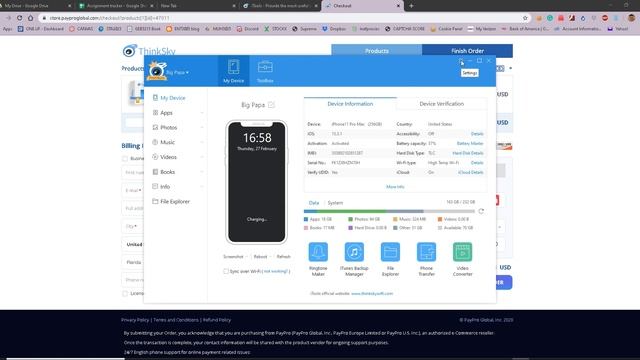Click Apps storage legend swatch
Viewport: 640px width, 360px height.
(x=306, y=219)
